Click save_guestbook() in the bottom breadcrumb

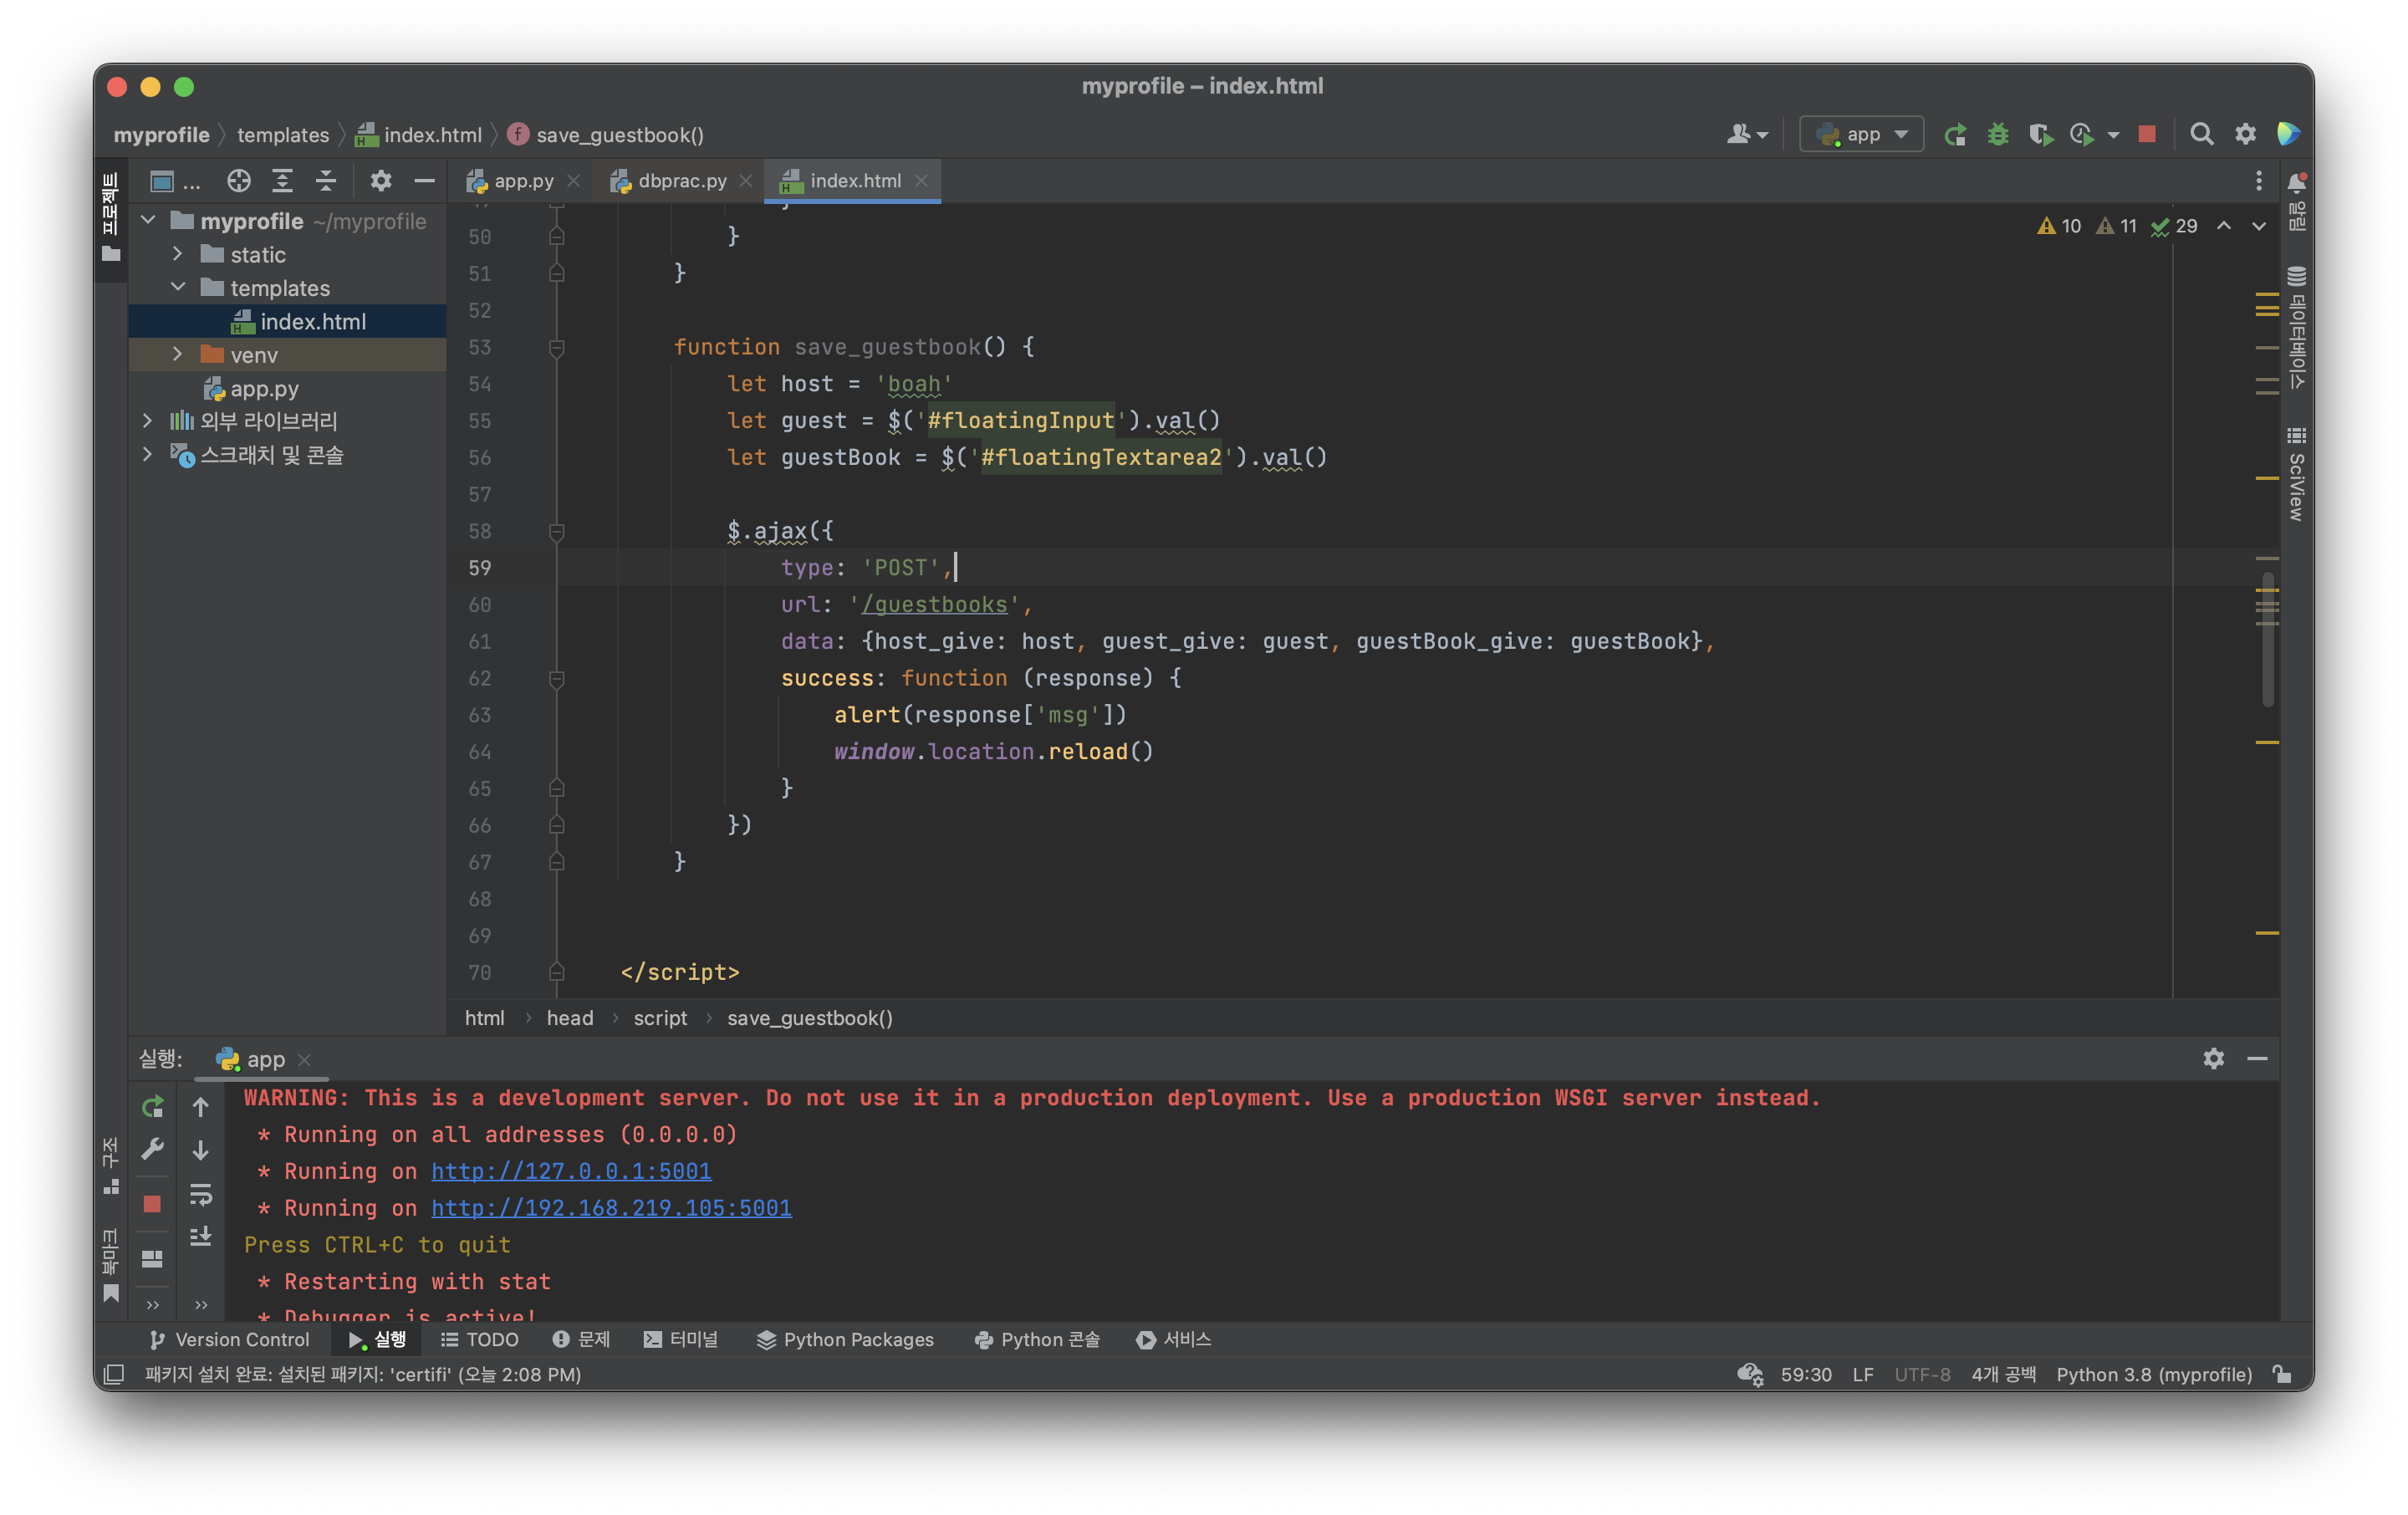(x=810, y=1018)
